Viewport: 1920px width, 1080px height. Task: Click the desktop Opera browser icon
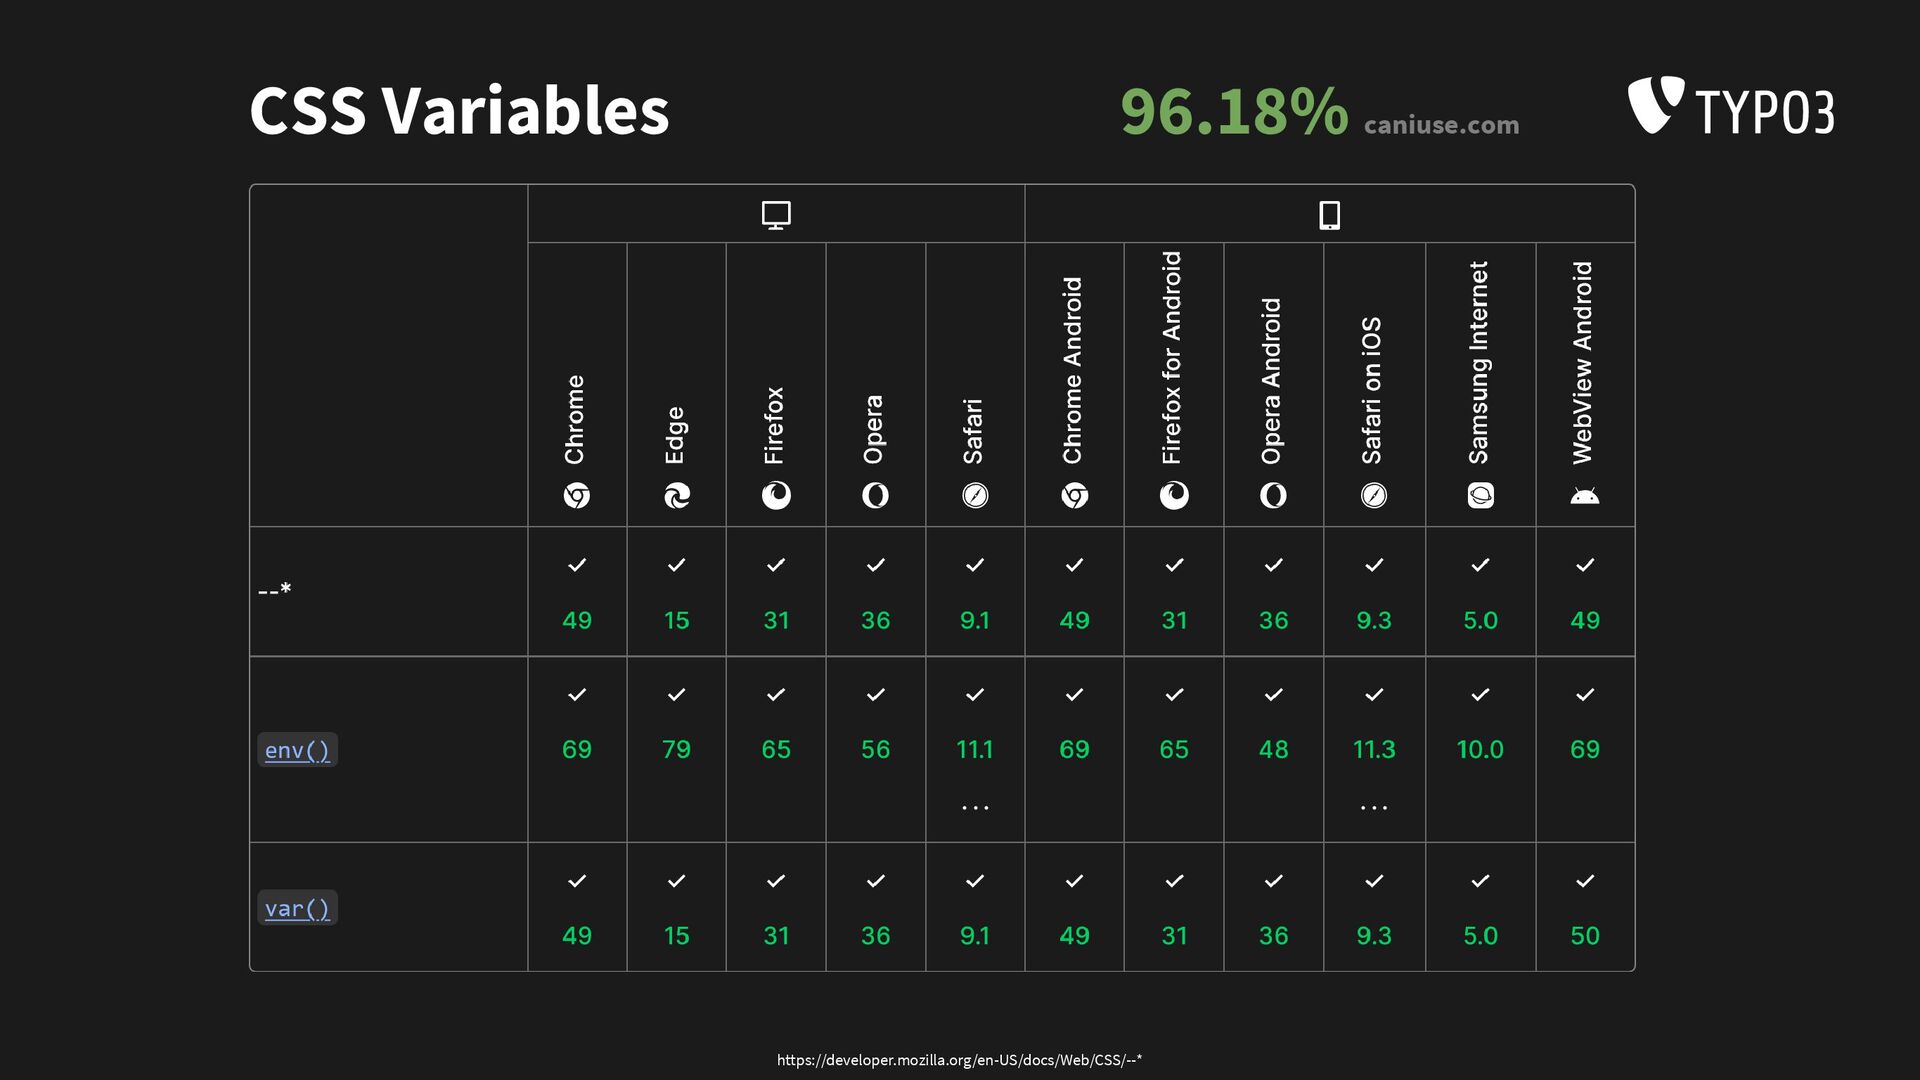point(875,495)
